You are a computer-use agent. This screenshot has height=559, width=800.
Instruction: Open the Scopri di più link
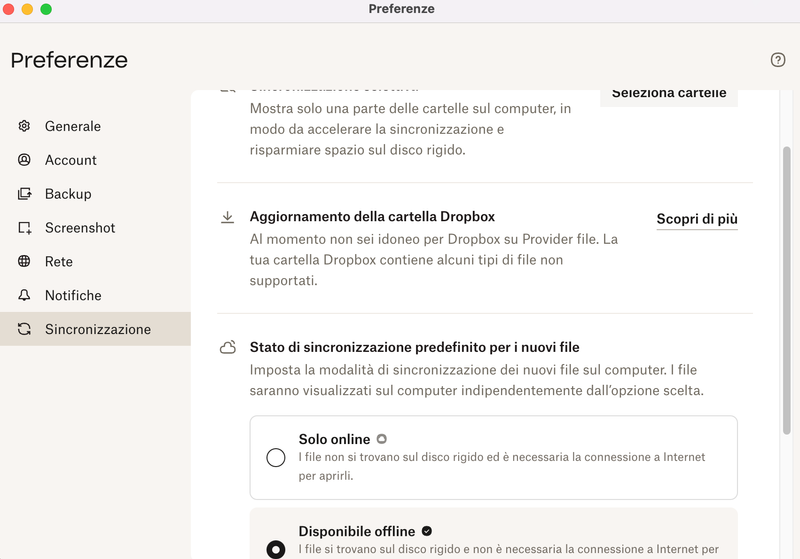[x=697, y=219]
